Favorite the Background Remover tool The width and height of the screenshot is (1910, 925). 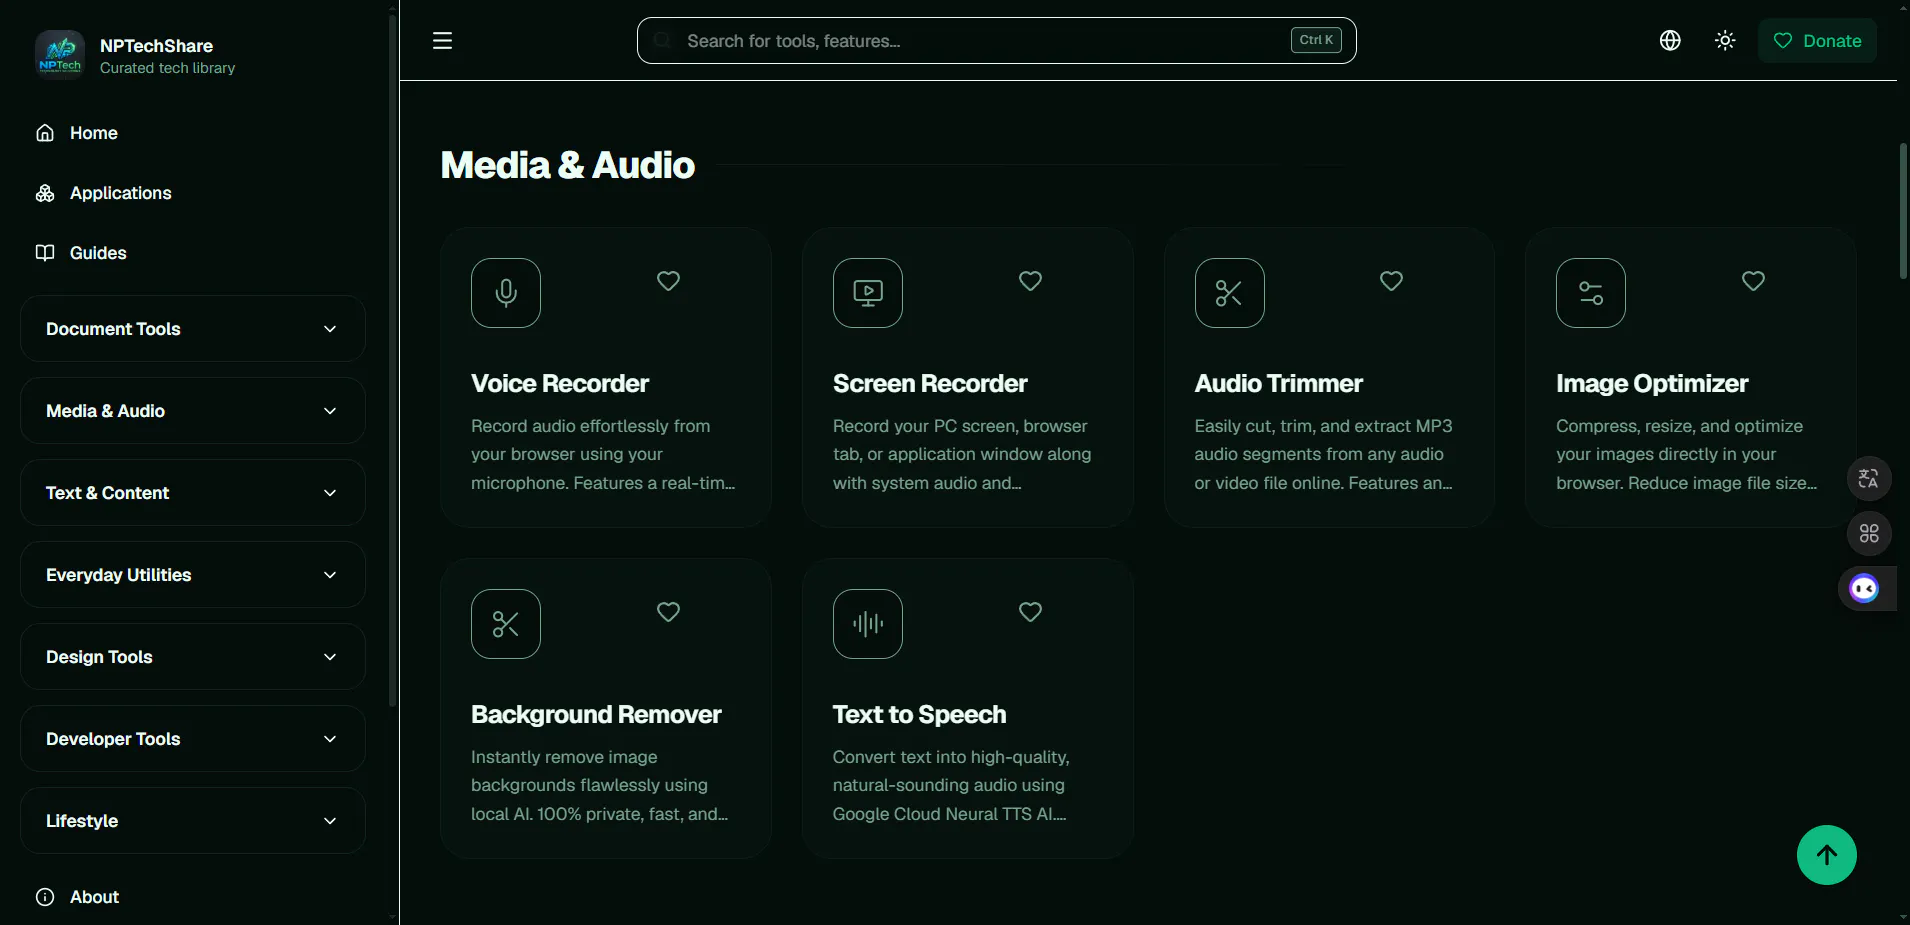[x=668, y=612]
